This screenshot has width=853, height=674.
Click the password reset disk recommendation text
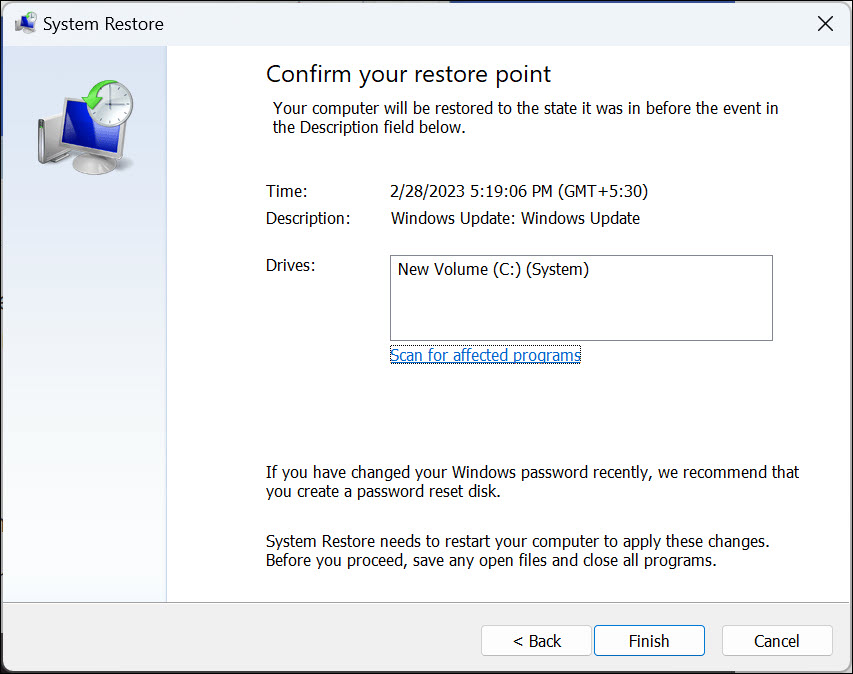point(532,481)
